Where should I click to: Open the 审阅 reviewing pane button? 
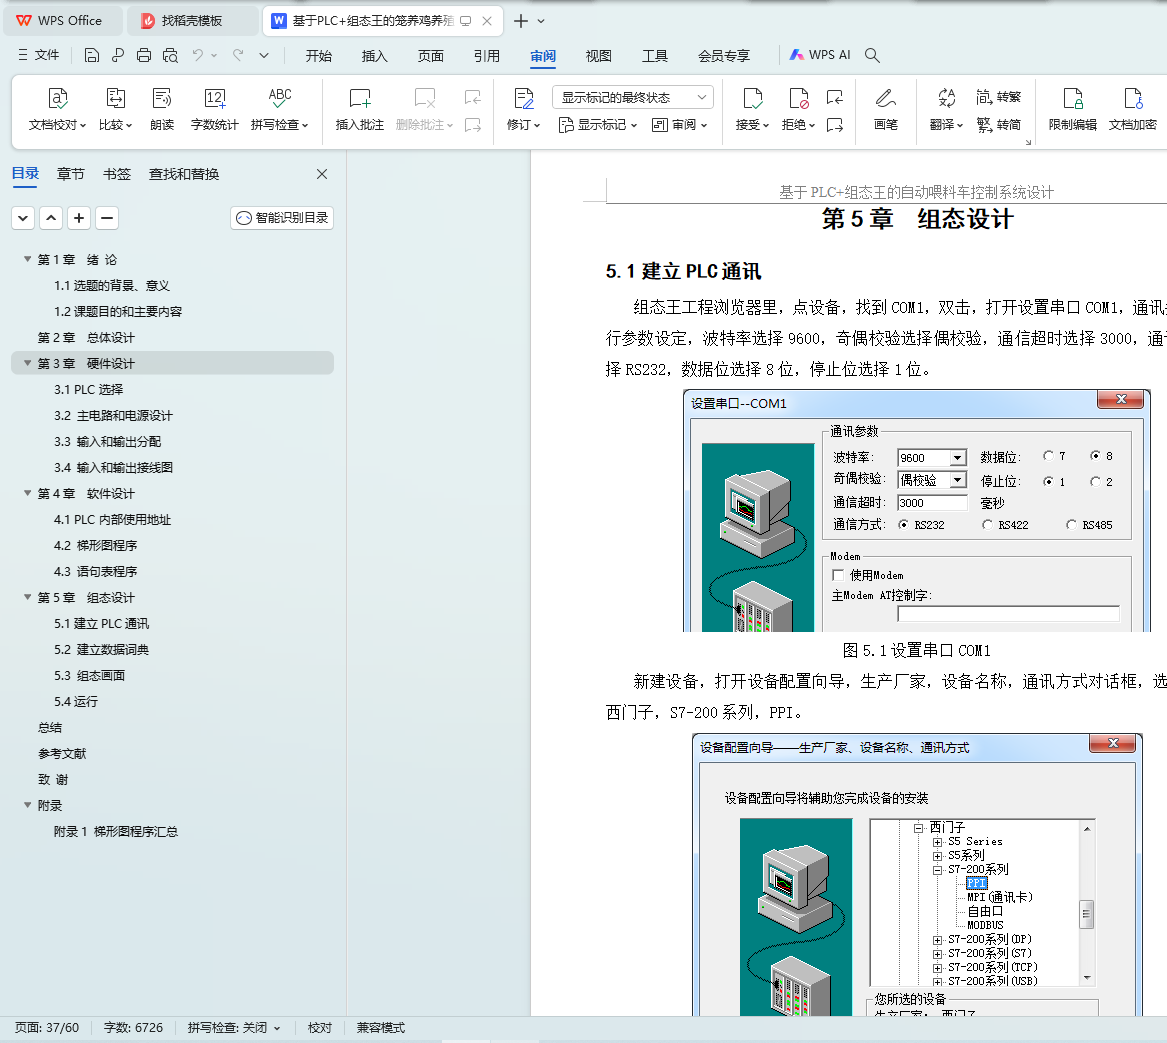click(x=679, y=125)
